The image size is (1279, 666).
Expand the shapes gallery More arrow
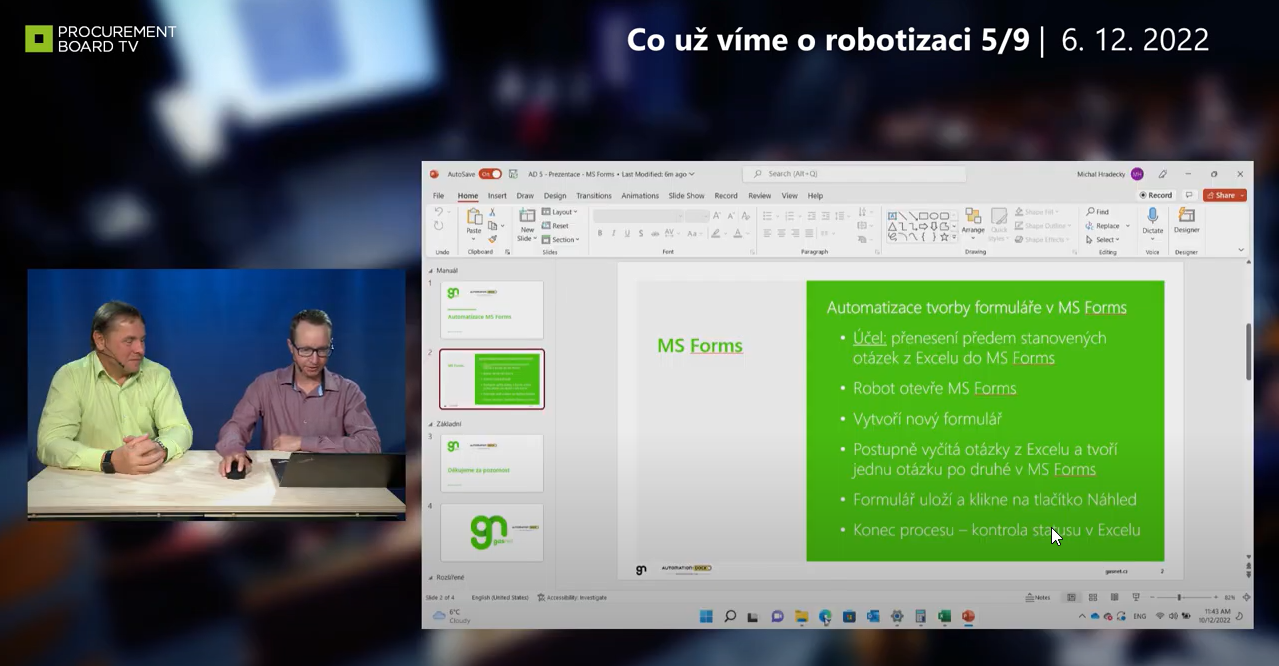point(955,238)
